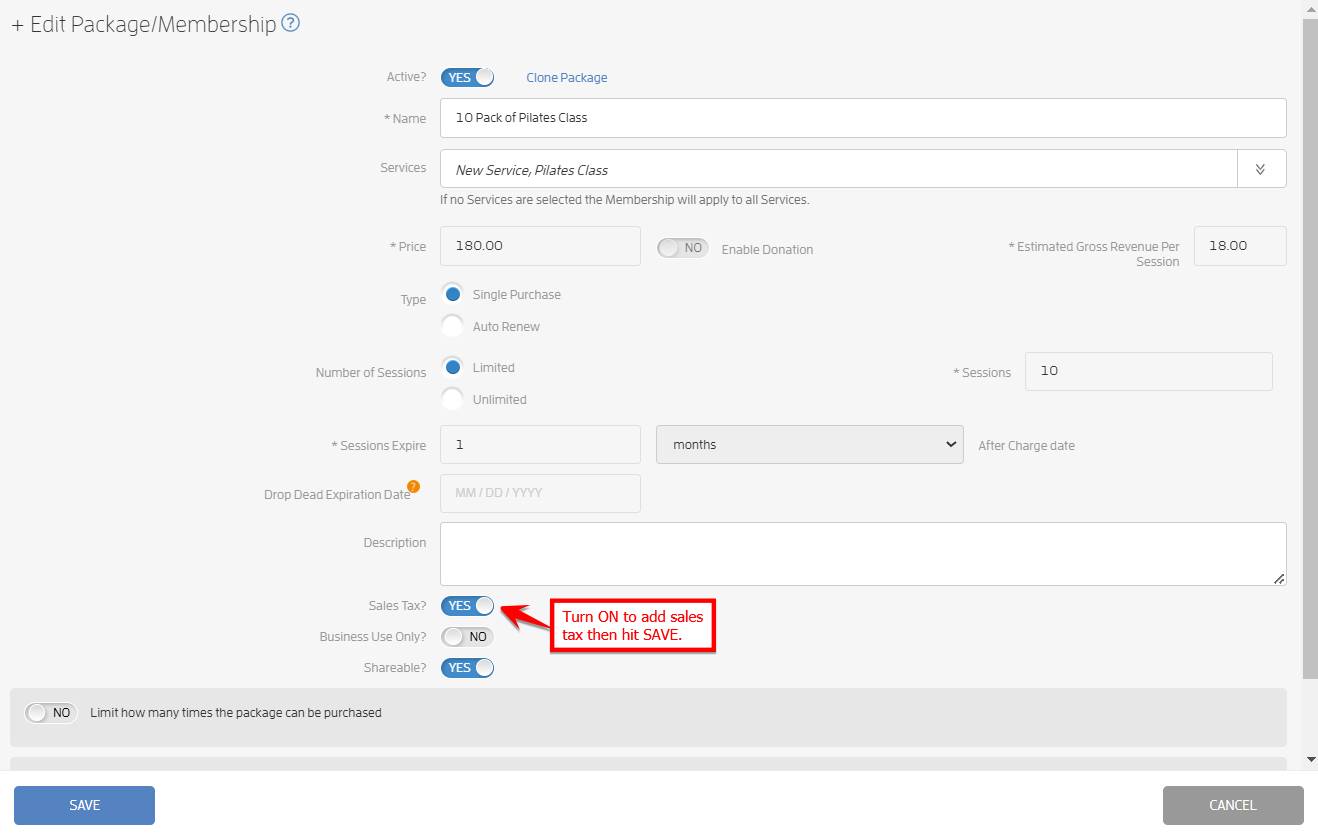
Task: Click the 'Business Use Only?' label
Action: coord(373,637)
